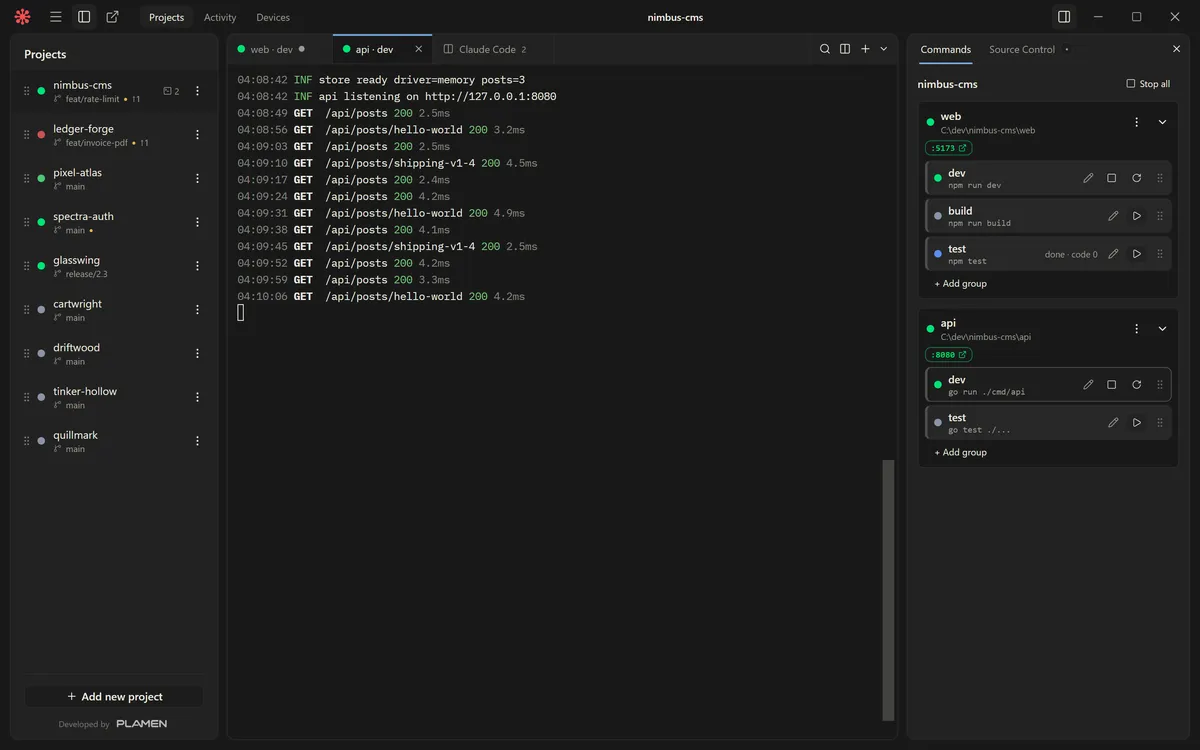Open the terminal tabs dropdown chevron
The image size is (1200, 750).
point(884,49)
